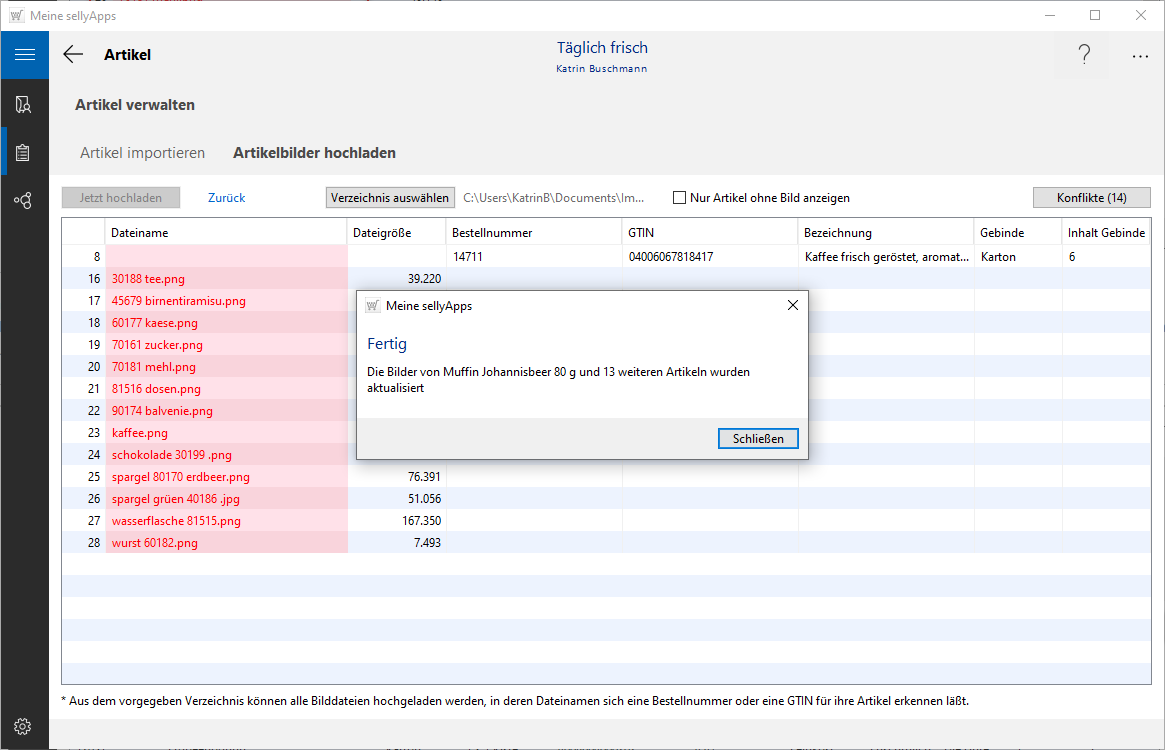Enable 'Nur Artikel ohne Bild anzeigen' checkbox
The image size is (1165, 750).
coord(680,198)
